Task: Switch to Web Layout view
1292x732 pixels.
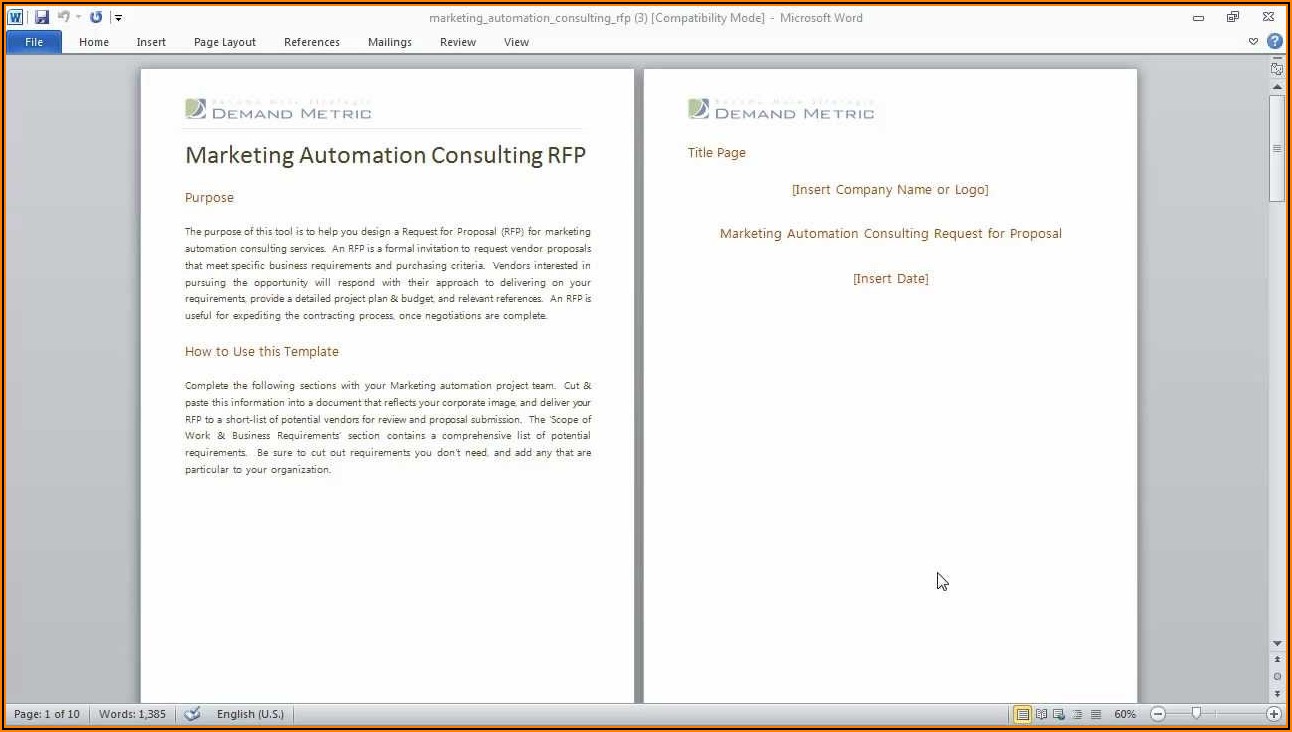Action: (1059, 714)
